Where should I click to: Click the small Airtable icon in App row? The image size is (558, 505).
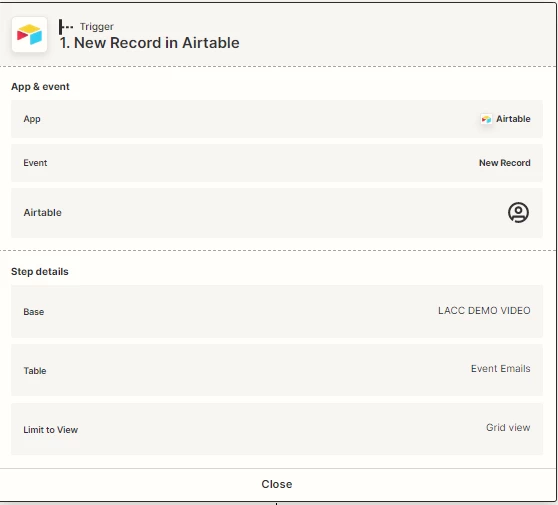tap(486, 119)
